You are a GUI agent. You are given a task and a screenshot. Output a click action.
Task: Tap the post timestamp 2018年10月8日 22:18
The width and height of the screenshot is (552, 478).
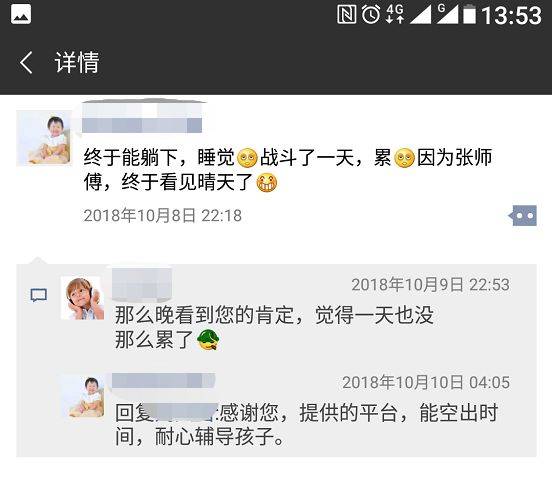point(163,215)
